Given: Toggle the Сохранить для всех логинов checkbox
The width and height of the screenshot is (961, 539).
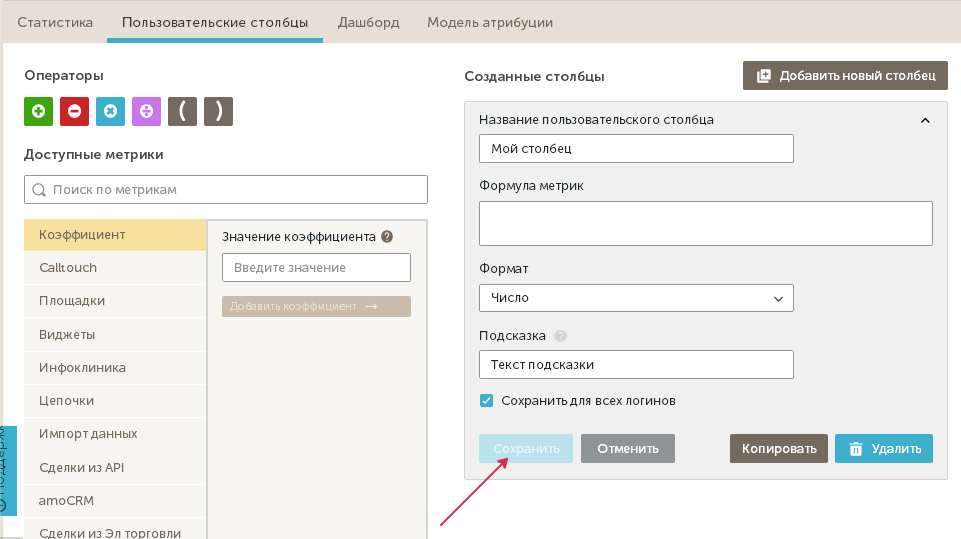Looking at the screenshot, I should pyautogui.click(x=487, y=401).
